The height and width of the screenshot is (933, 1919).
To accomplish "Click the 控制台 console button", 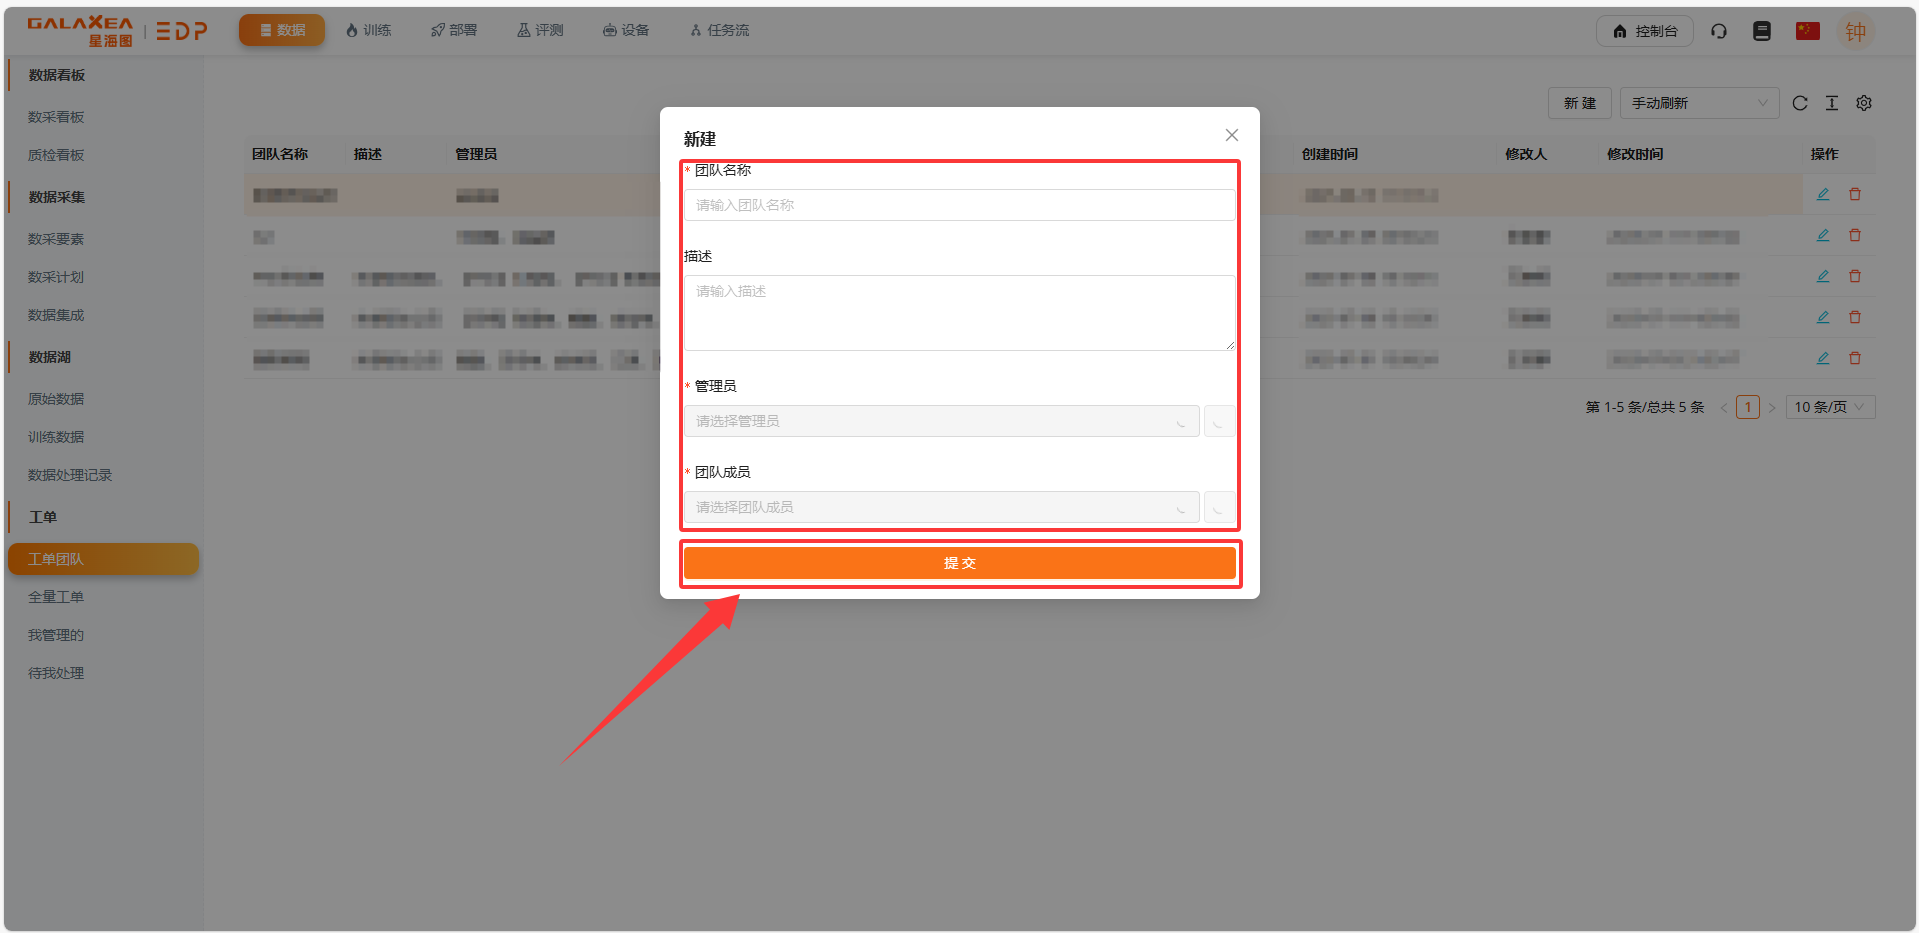I will point(1644,31).
